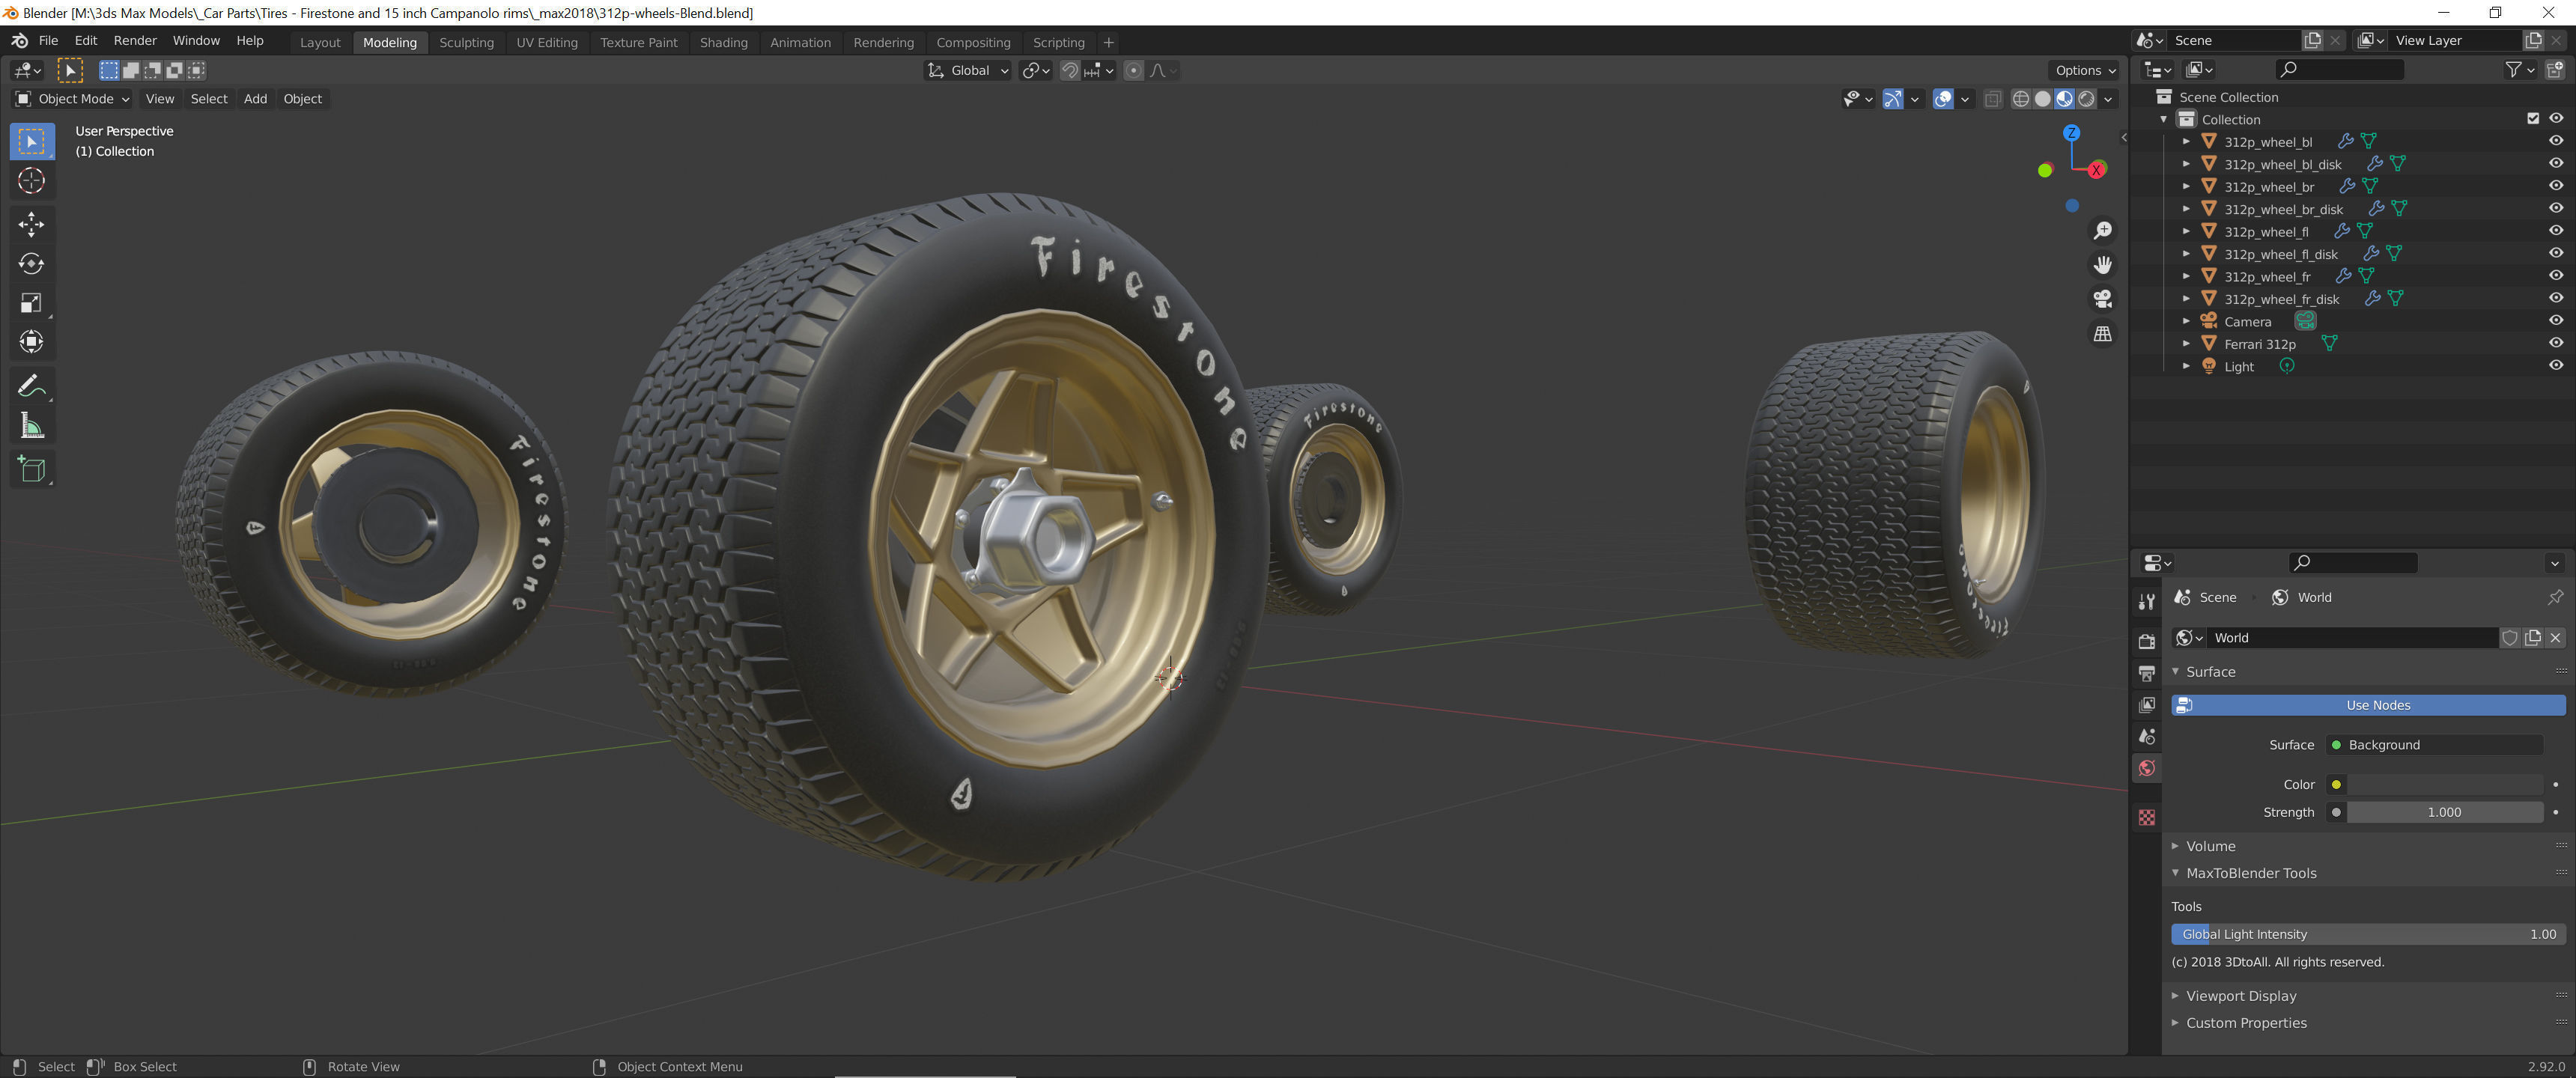Open the Scene properties tab

click(x=2146, y=737)
